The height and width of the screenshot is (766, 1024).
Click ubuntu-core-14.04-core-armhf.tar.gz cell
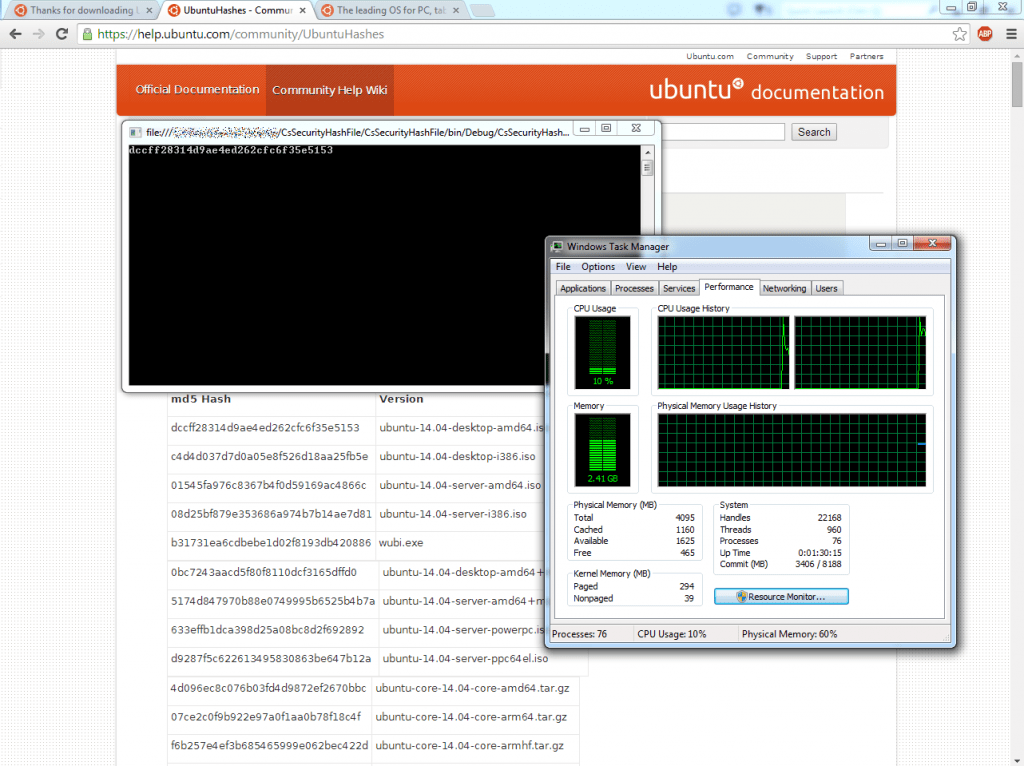point(470,746)
